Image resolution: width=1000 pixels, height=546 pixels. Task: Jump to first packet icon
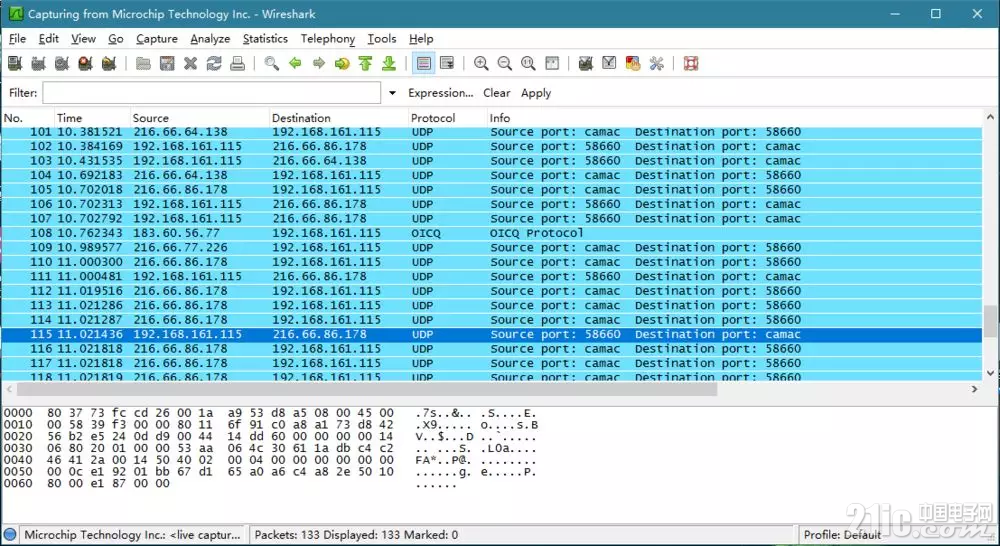point(365,63)
